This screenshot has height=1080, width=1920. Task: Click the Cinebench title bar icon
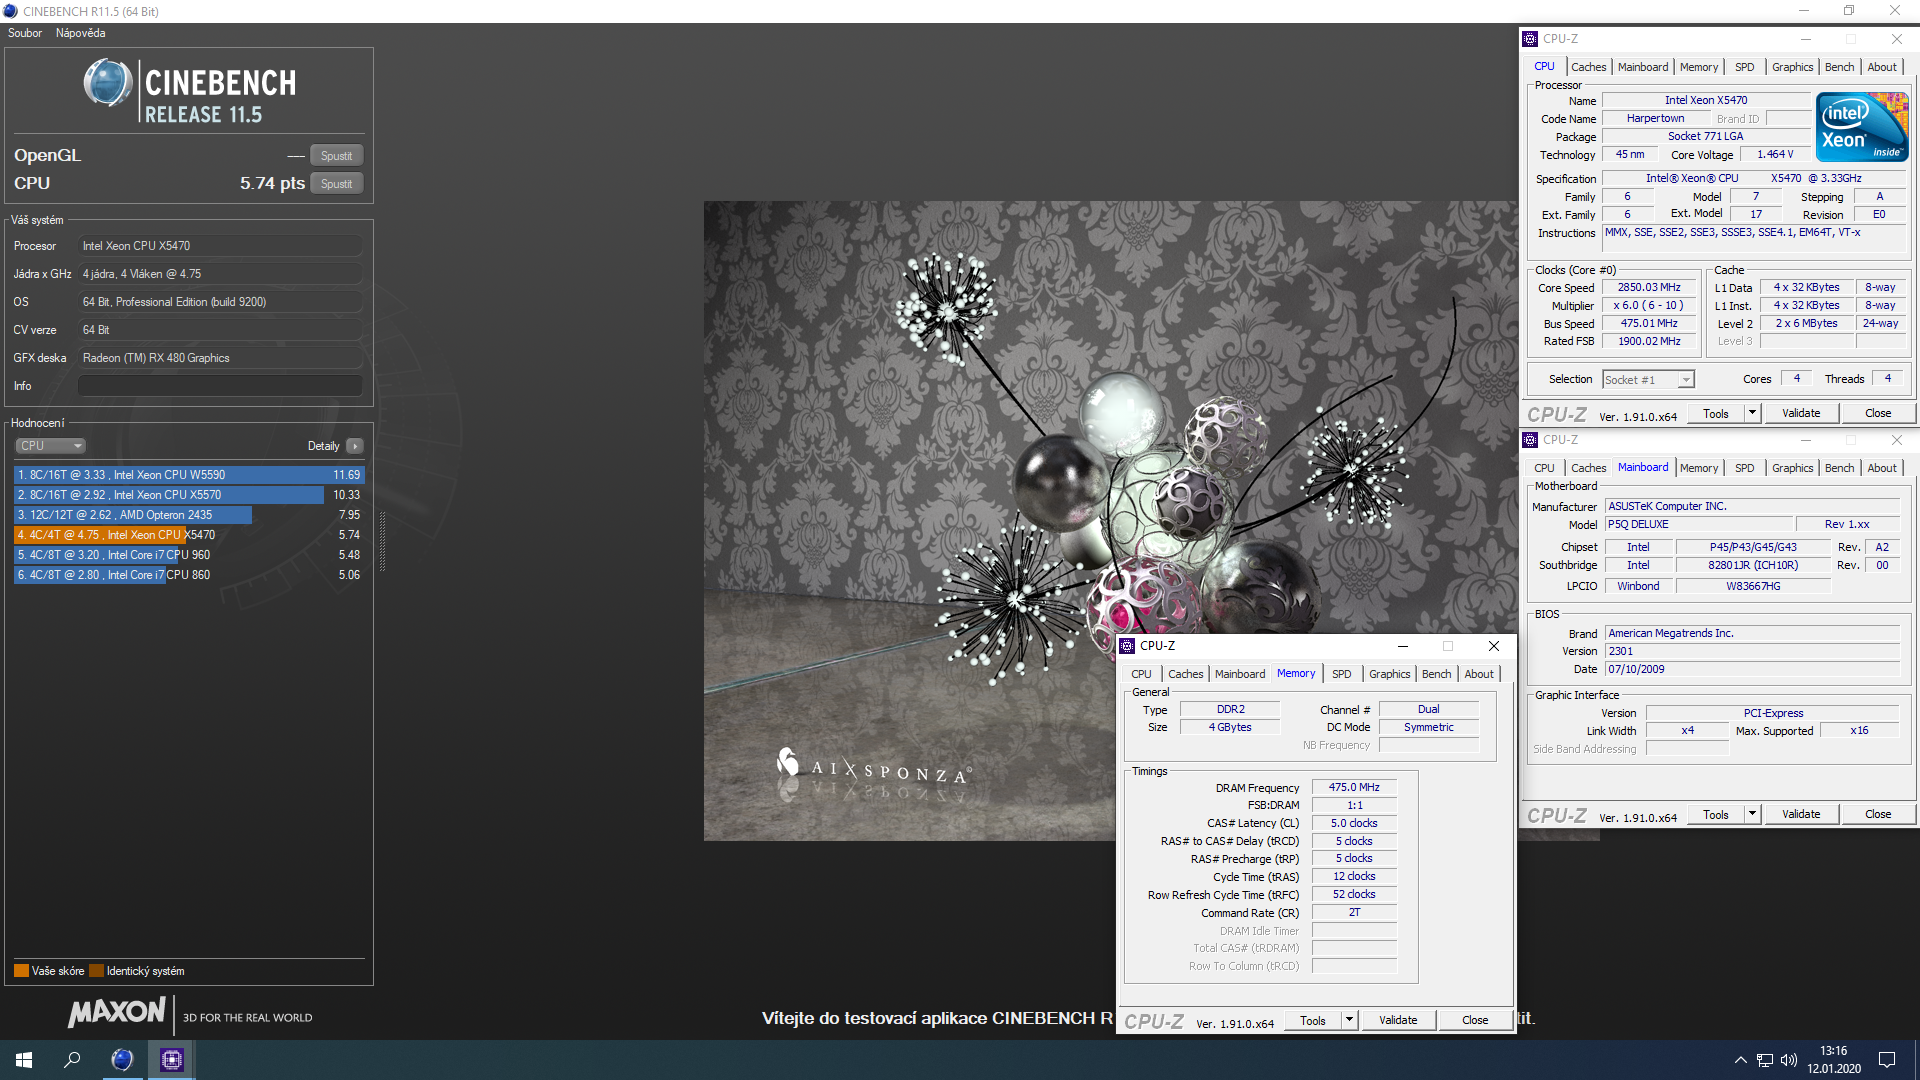11,11
